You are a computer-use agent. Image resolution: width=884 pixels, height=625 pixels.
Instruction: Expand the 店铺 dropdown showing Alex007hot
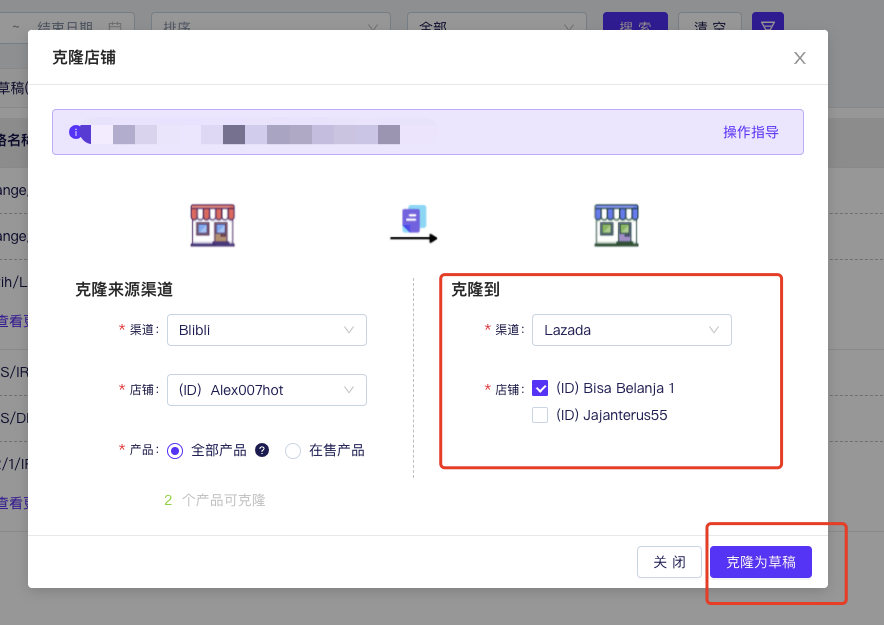click(267, 390)
